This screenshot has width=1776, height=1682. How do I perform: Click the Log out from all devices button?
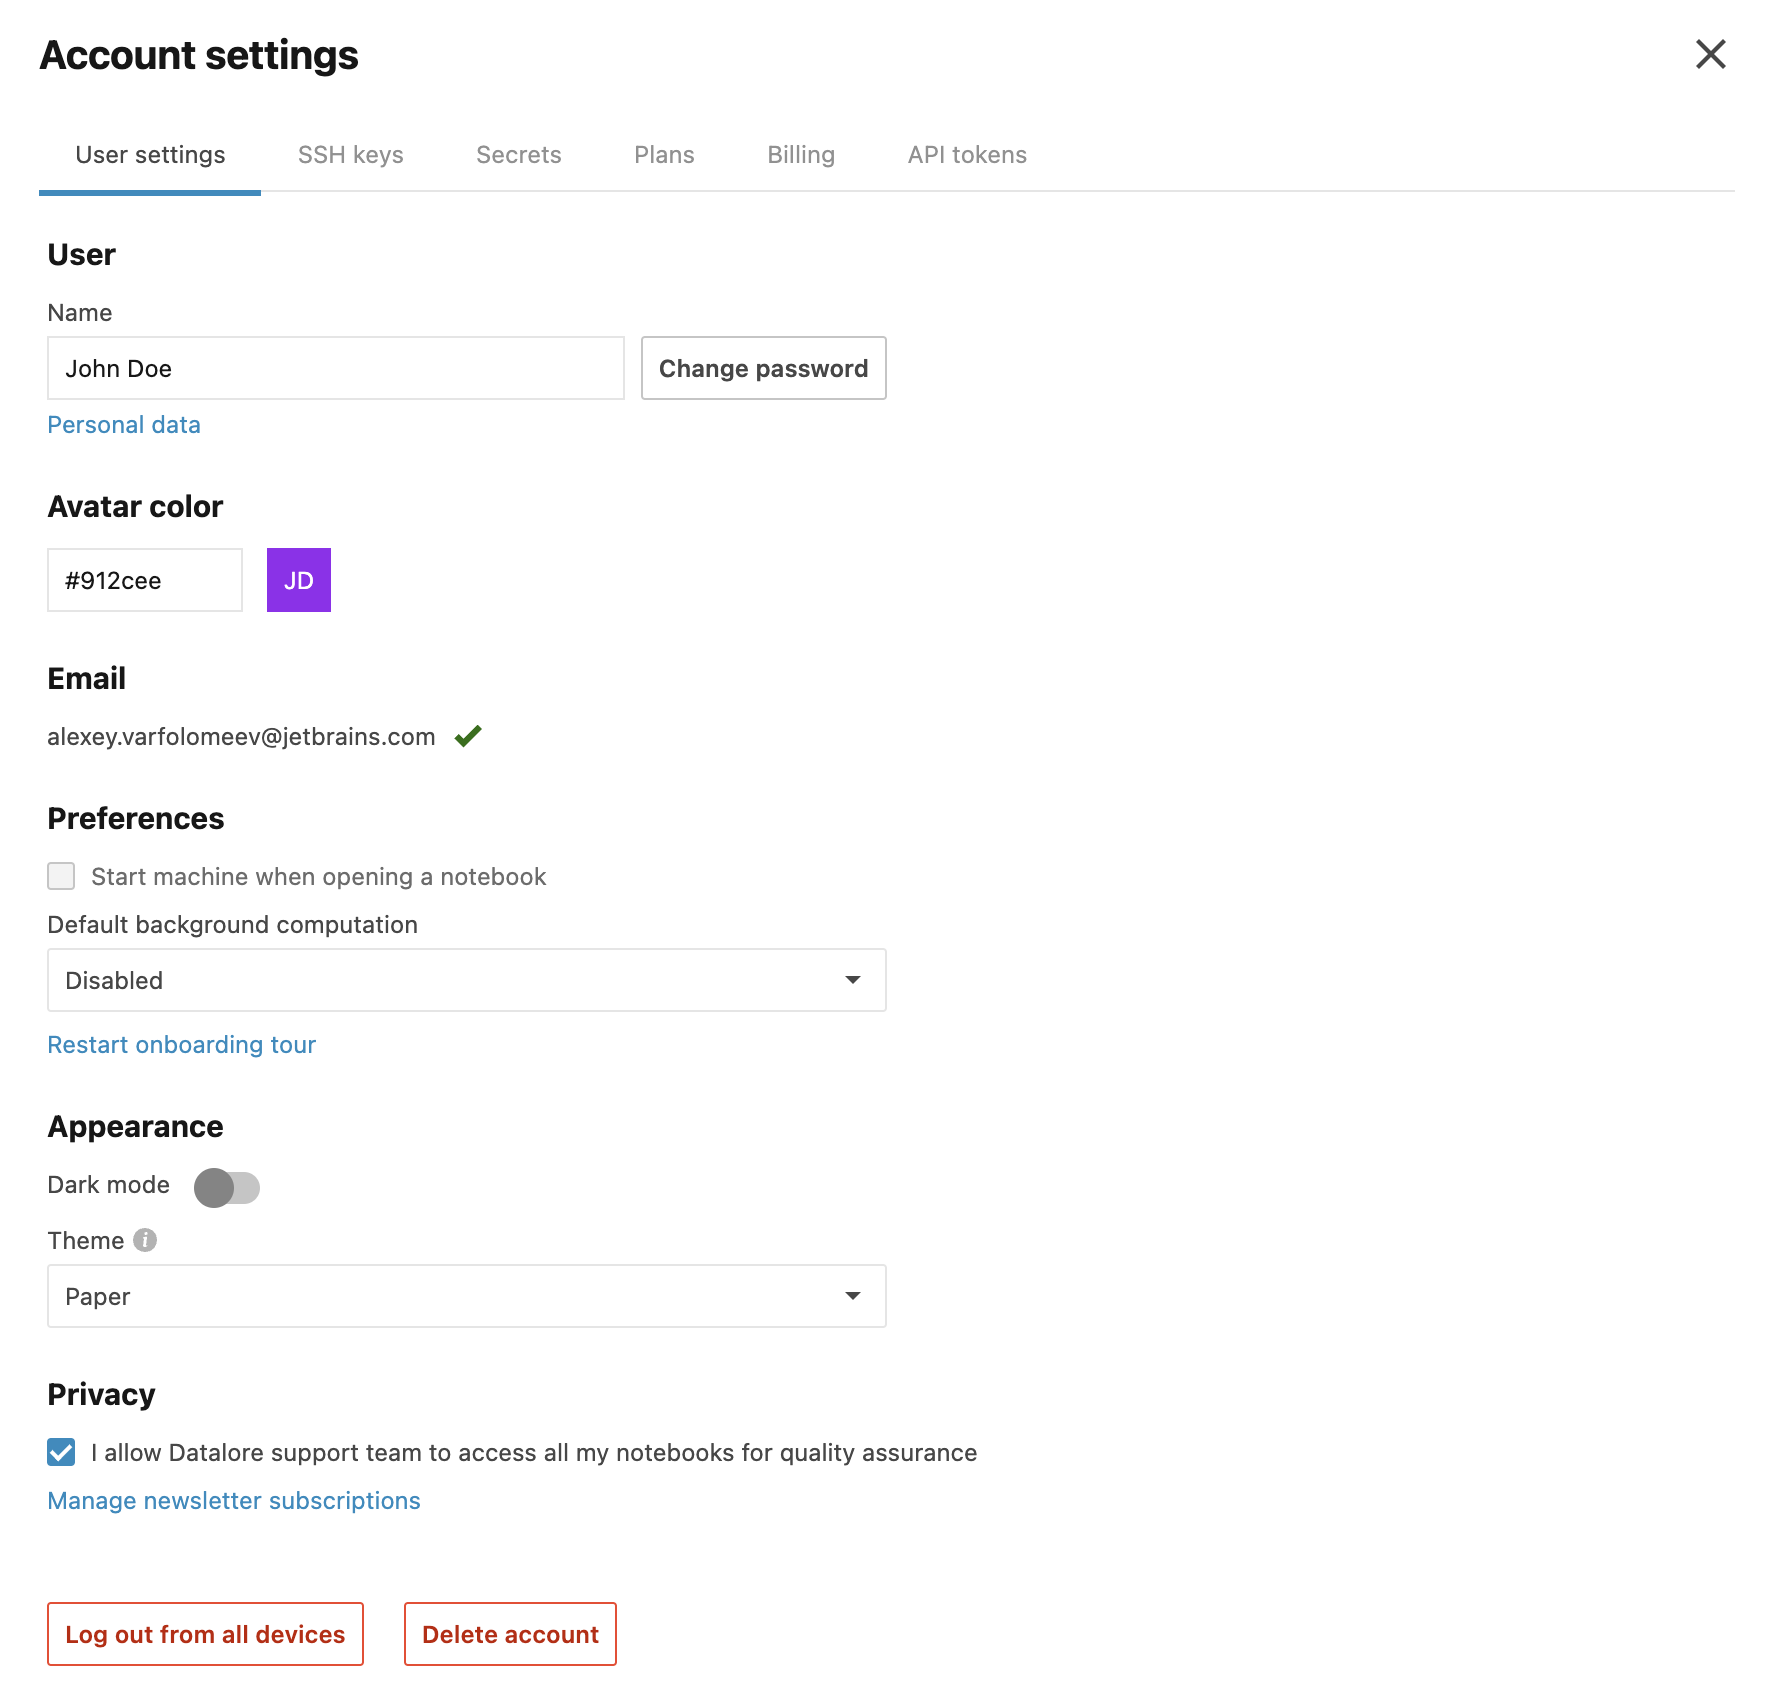coord(205,1634)
